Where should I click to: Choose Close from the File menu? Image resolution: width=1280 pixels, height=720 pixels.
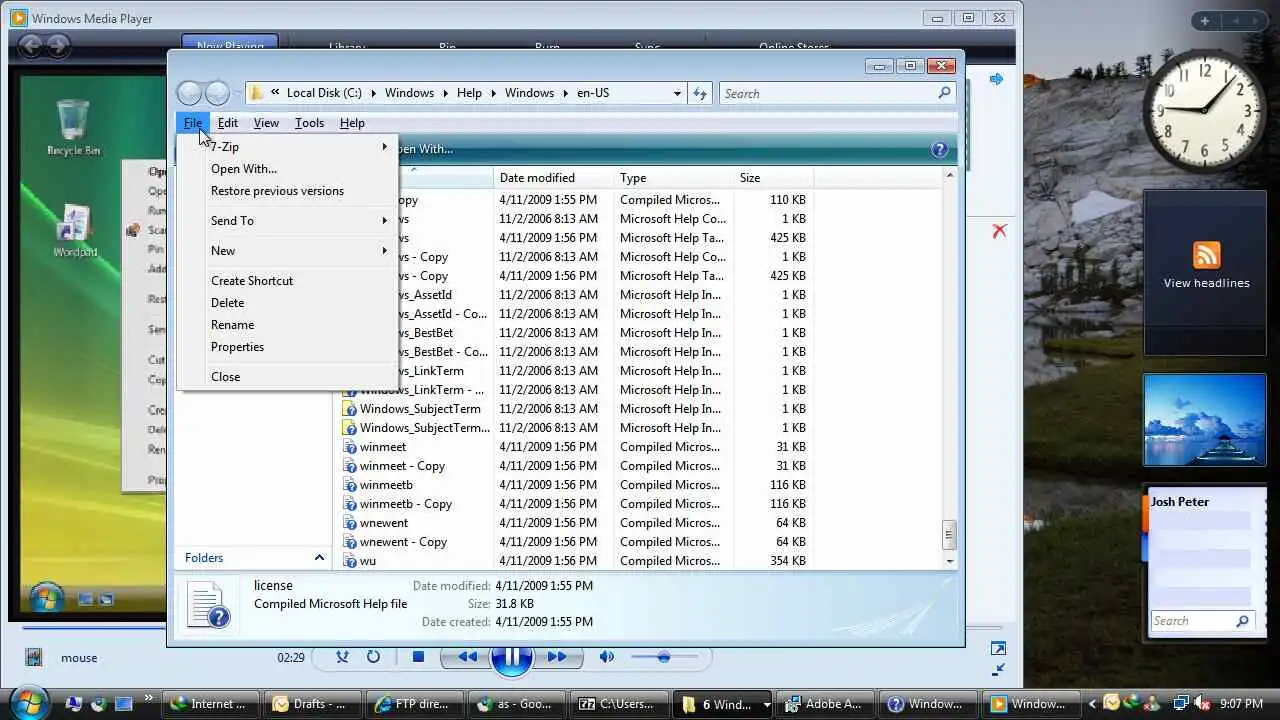(x=225, y=377)
